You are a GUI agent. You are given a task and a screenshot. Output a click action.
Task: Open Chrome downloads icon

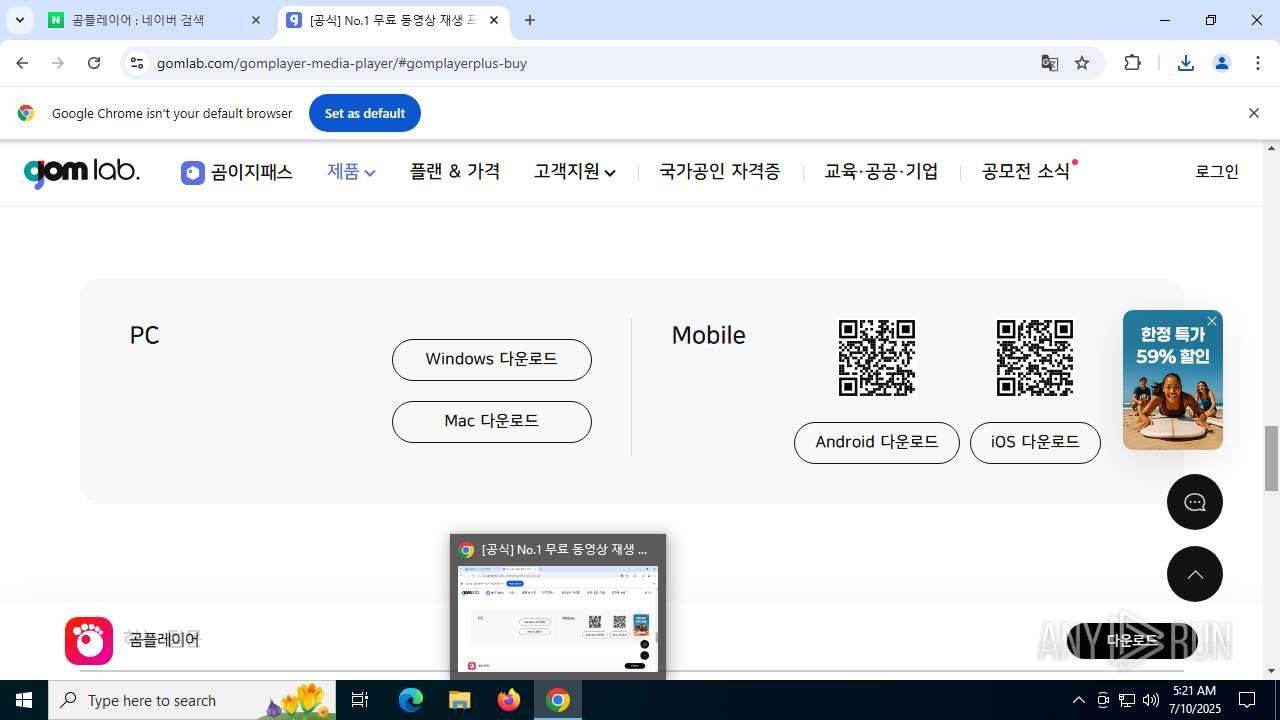(1186, 63)
